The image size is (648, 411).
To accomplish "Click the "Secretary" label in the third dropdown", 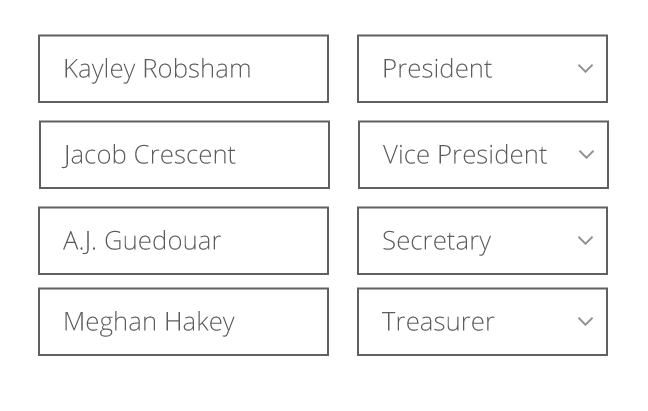I will pos(436,241).
